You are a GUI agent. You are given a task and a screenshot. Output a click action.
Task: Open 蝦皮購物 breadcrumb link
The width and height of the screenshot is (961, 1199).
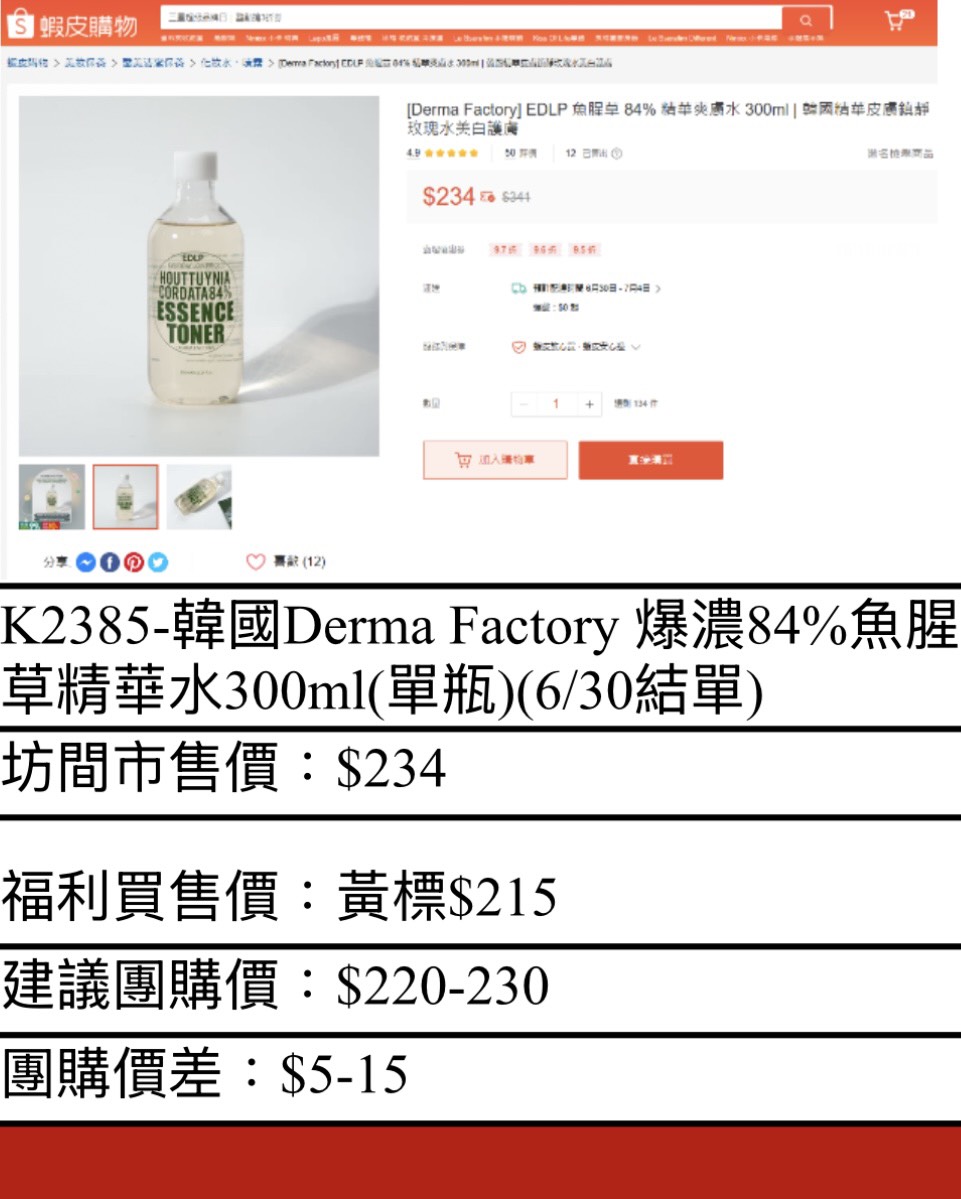28,63
